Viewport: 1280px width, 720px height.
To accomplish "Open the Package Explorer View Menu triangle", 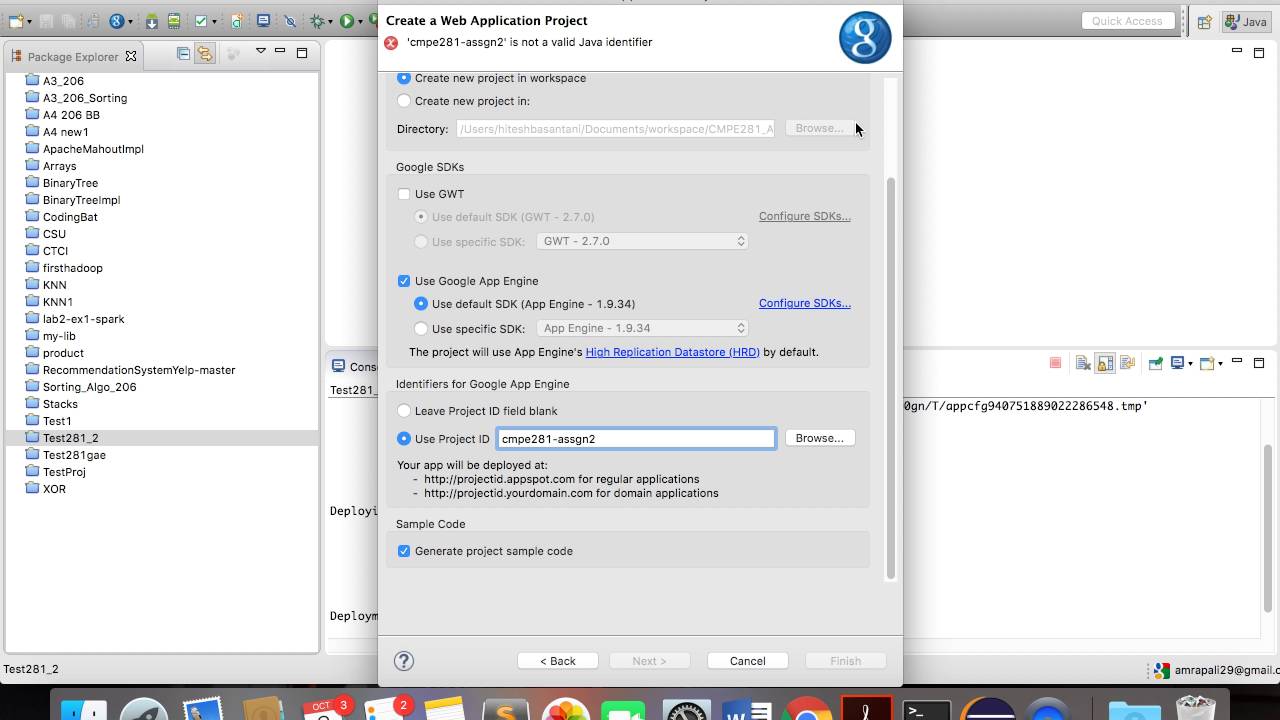I will tap(260, 52).
